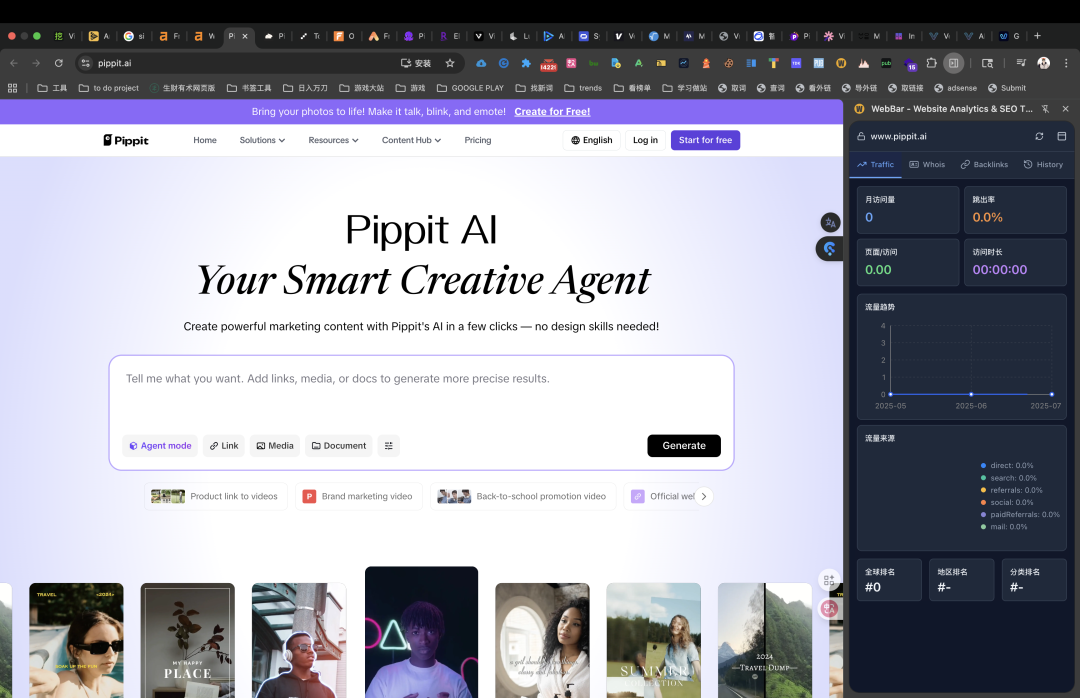This screenshot has width=1080, height=698.
Task: Click the Pippit logo in the header
Action: click(126, 141)
